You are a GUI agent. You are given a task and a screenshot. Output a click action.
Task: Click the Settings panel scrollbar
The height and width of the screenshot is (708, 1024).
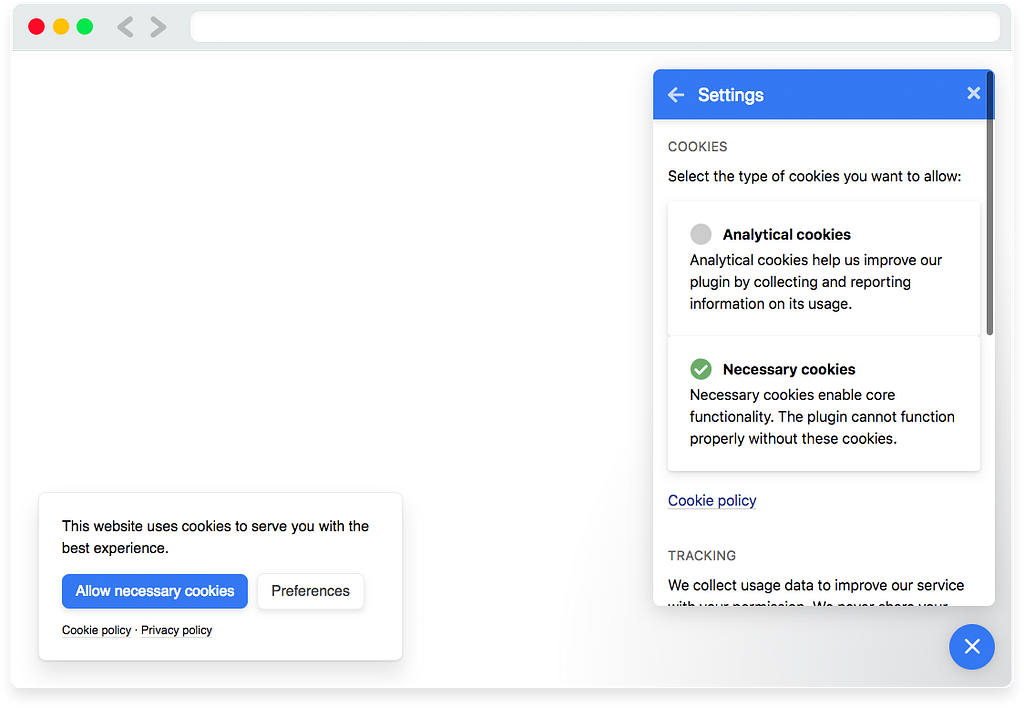coord(989,230)
